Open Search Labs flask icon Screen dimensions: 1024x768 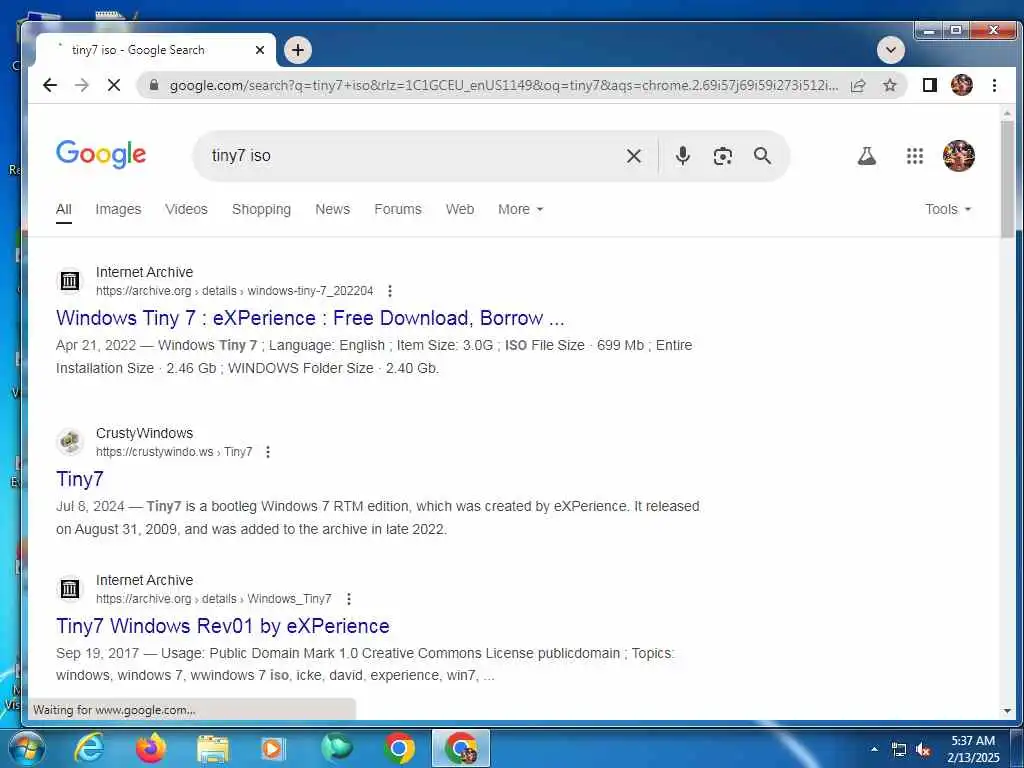(867, 156)
